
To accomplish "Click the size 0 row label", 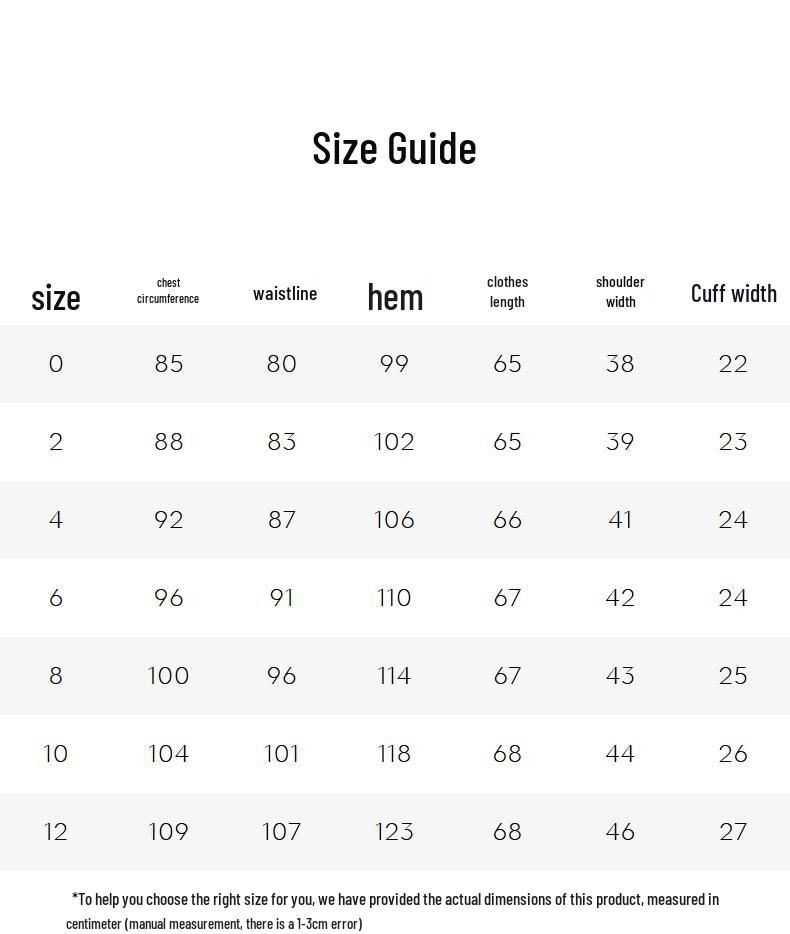I will (56, 364).
